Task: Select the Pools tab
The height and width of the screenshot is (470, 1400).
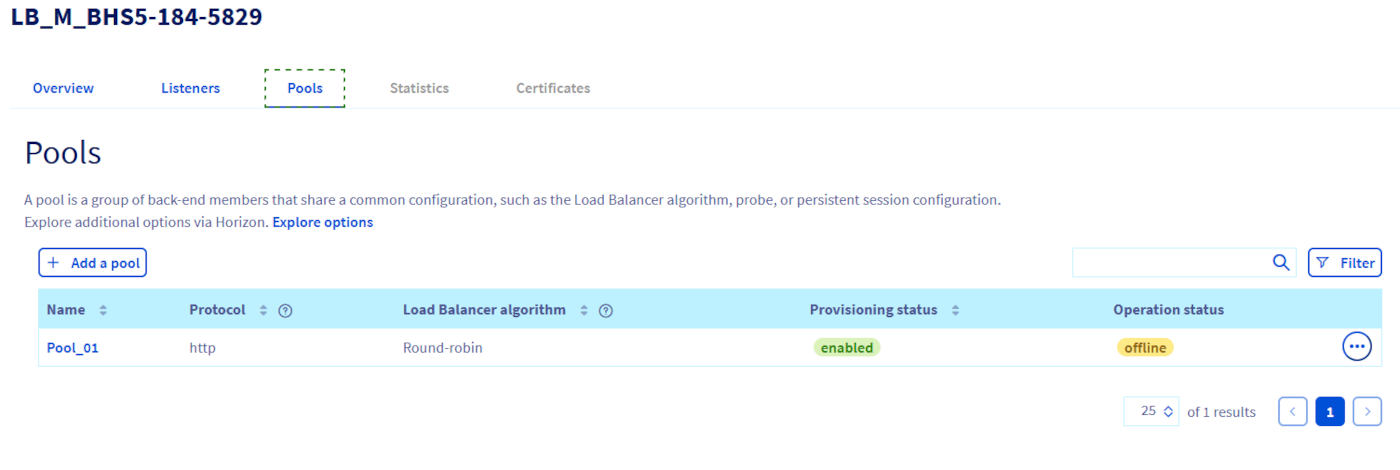Action: tap(305, 88)
